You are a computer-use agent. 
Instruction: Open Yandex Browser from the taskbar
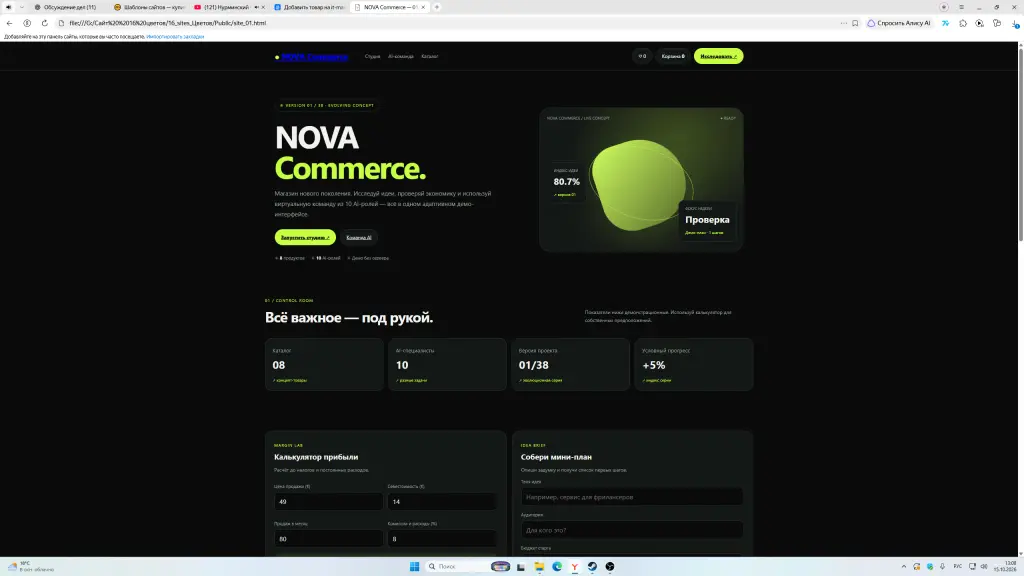click(x=574, y=566)
